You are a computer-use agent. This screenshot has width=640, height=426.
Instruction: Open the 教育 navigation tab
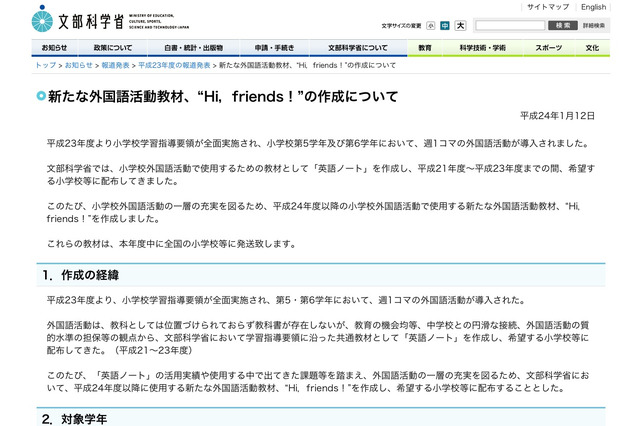click(x=425, y=48)
